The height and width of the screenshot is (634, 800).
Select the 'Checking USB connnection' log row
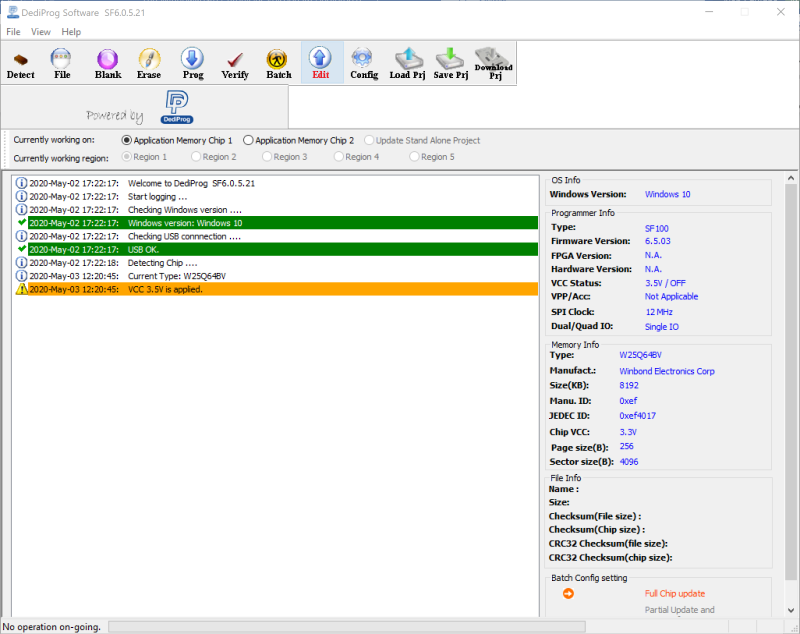(x=276, y=236)
